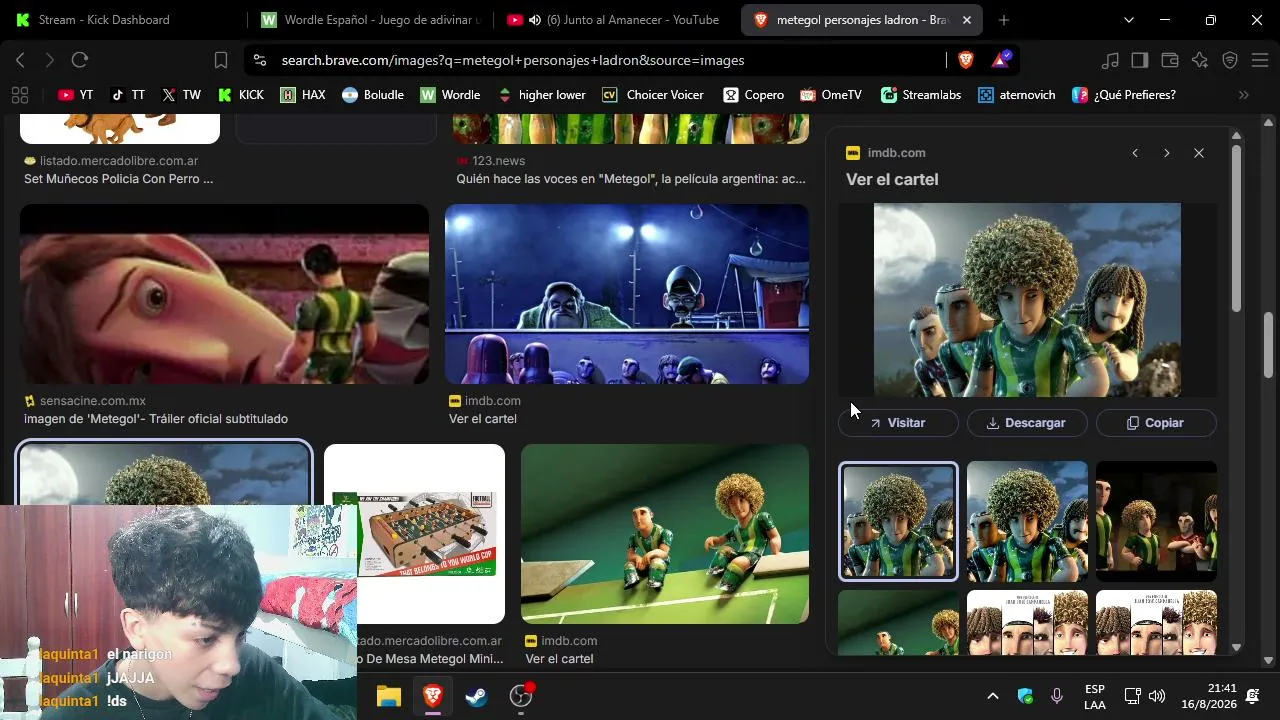Open the aternovich bookmark
The width and height of the screenshot is (1280, 720).
(x=1017, y=95)
